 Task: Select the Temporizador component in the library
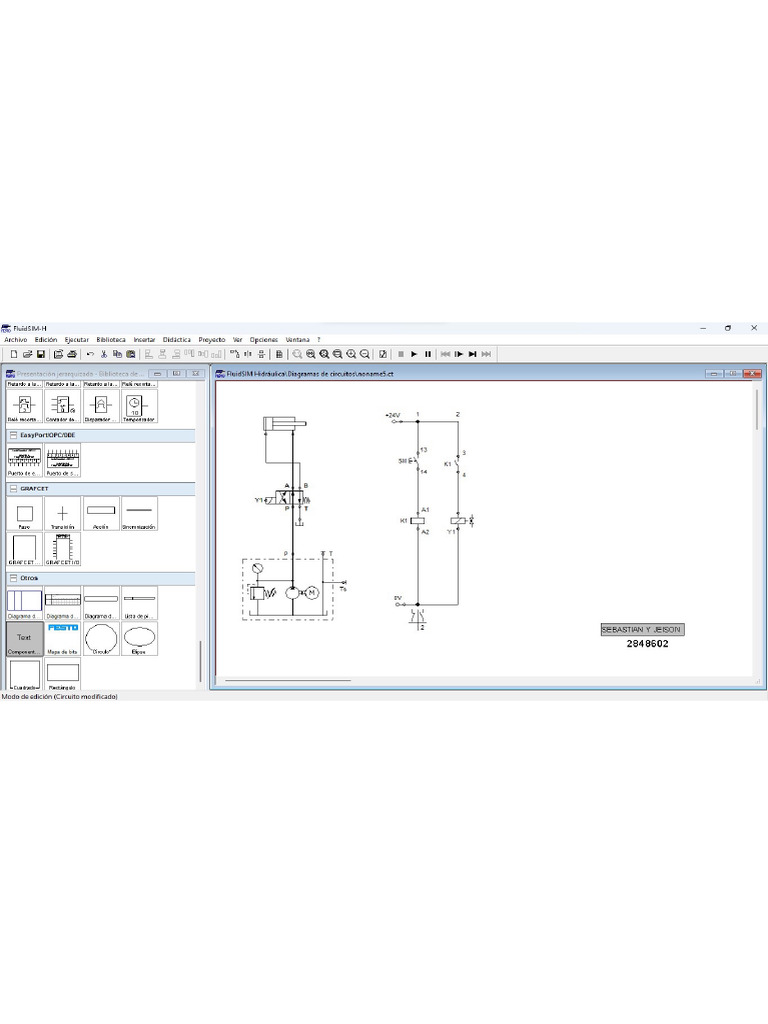tap(139, 405)
